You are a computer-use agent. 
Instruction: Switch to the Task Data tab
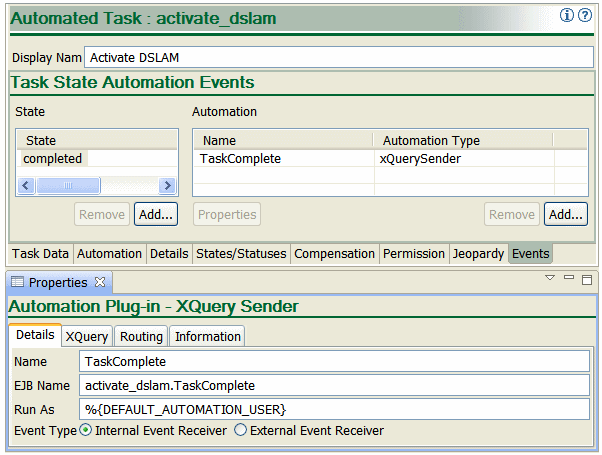(40, 254)
